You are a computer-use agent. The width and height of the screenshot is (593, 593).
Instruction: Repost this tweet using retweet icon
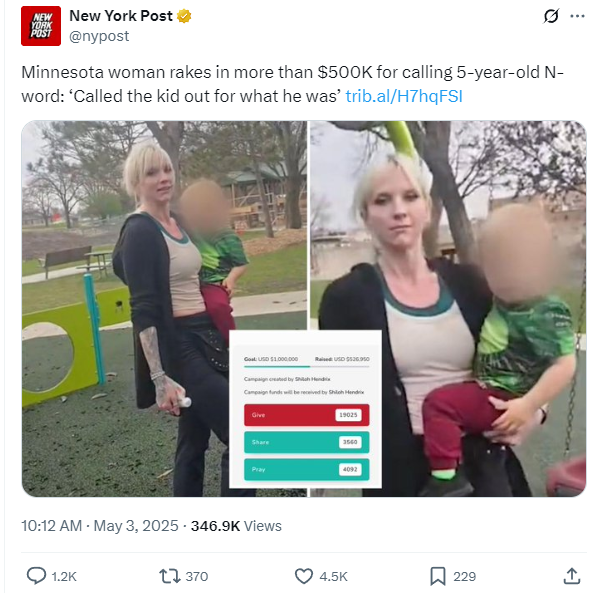point(169,576)
